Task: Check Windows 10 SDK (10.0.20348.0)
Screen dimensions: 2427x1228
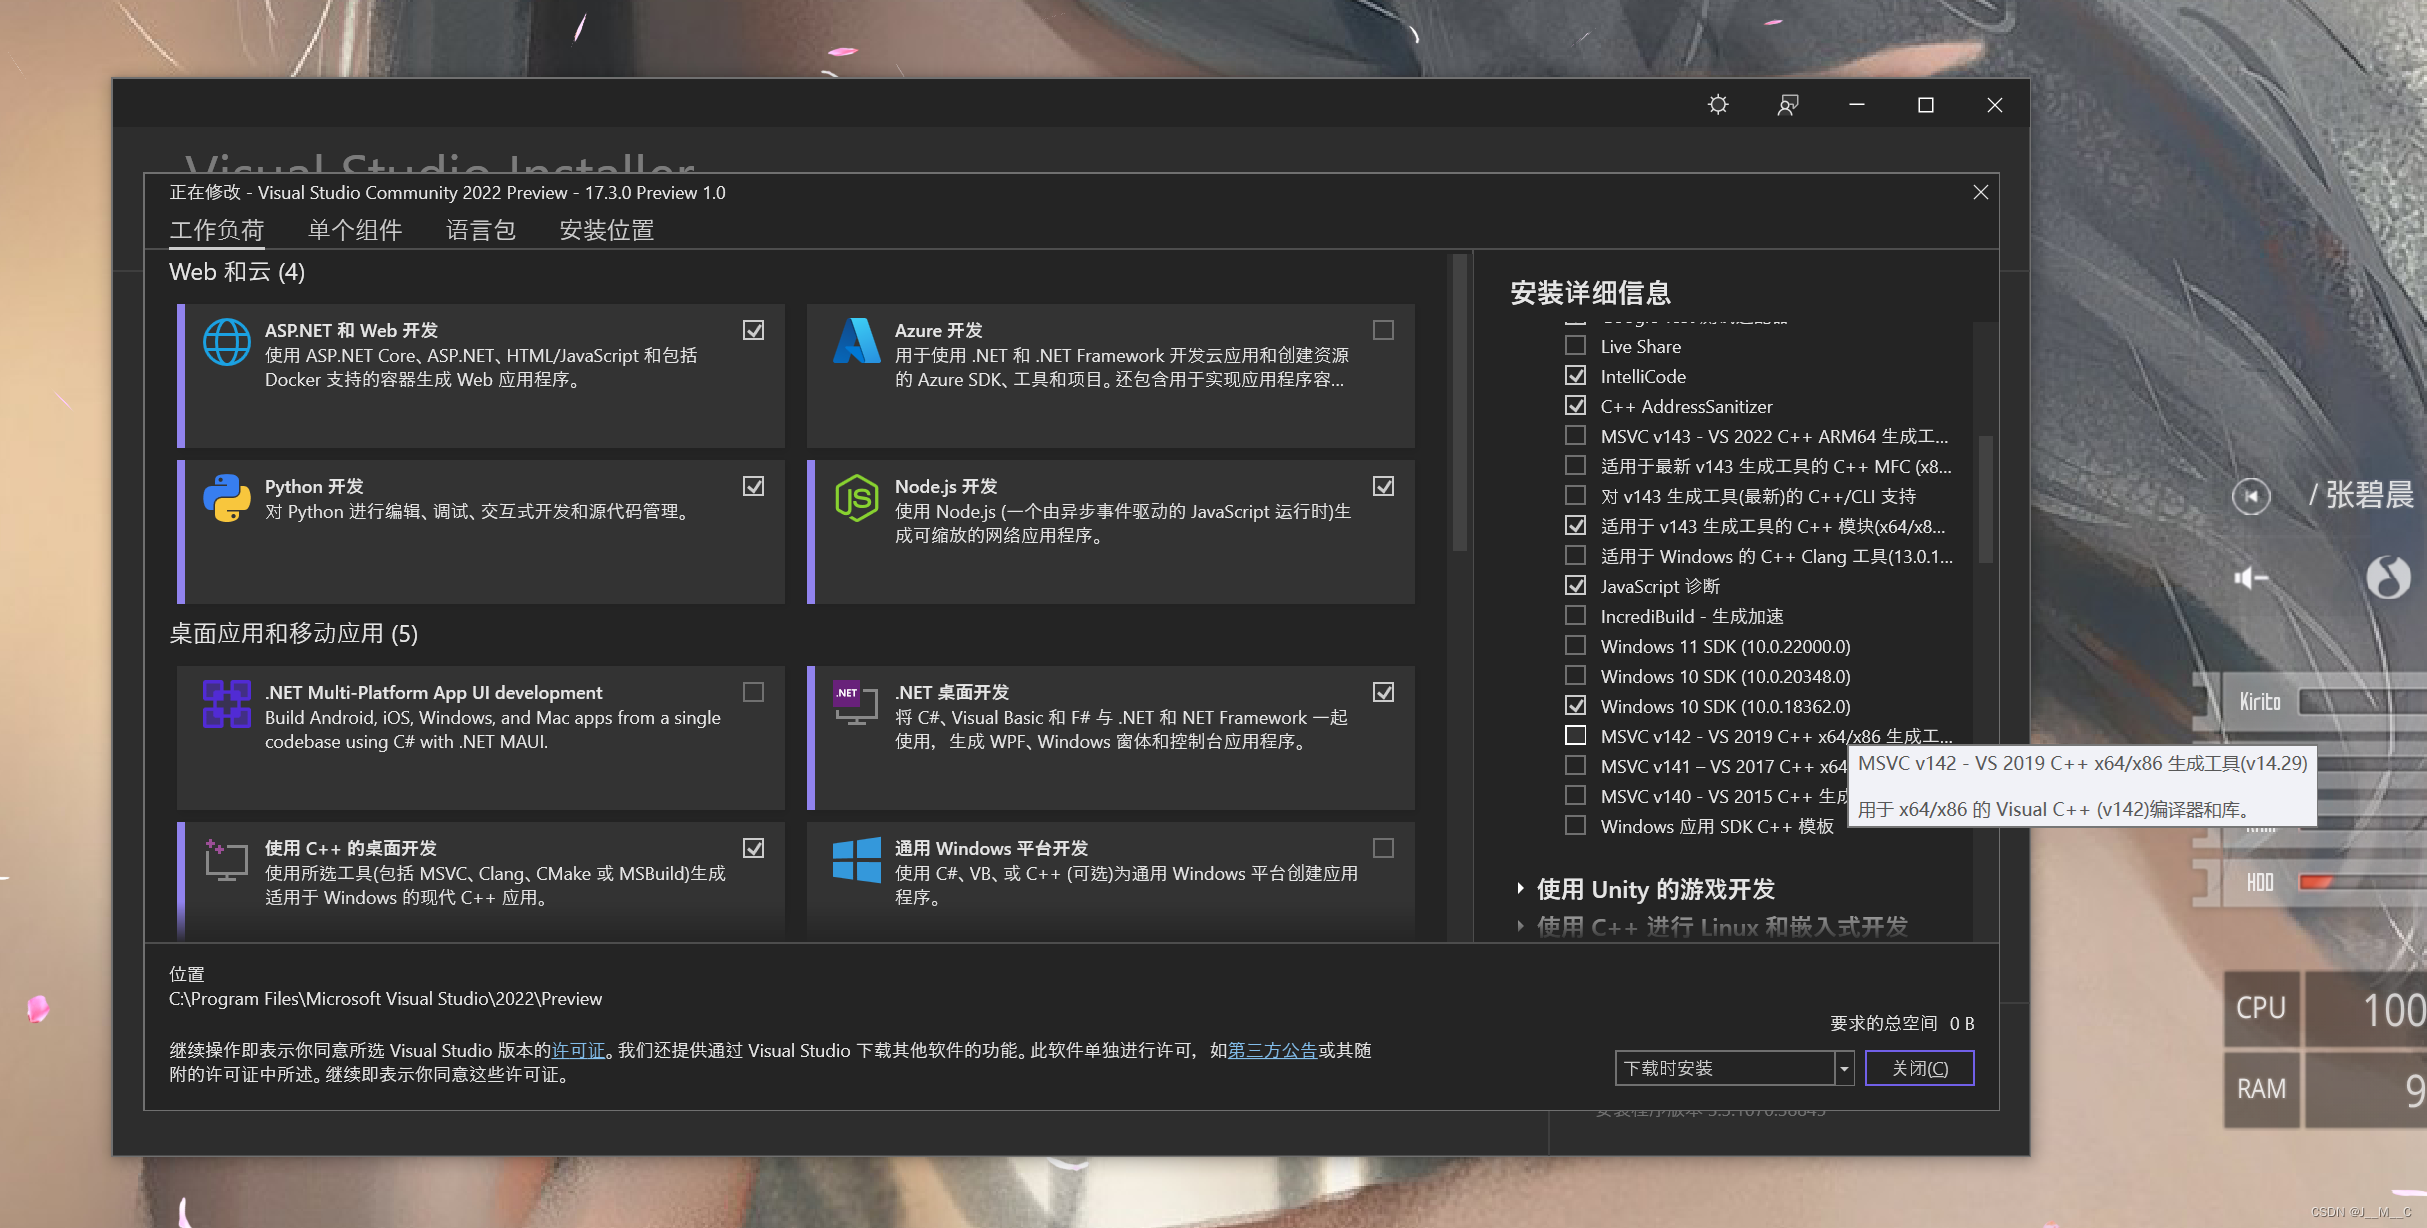Action: click(1576, 676)
